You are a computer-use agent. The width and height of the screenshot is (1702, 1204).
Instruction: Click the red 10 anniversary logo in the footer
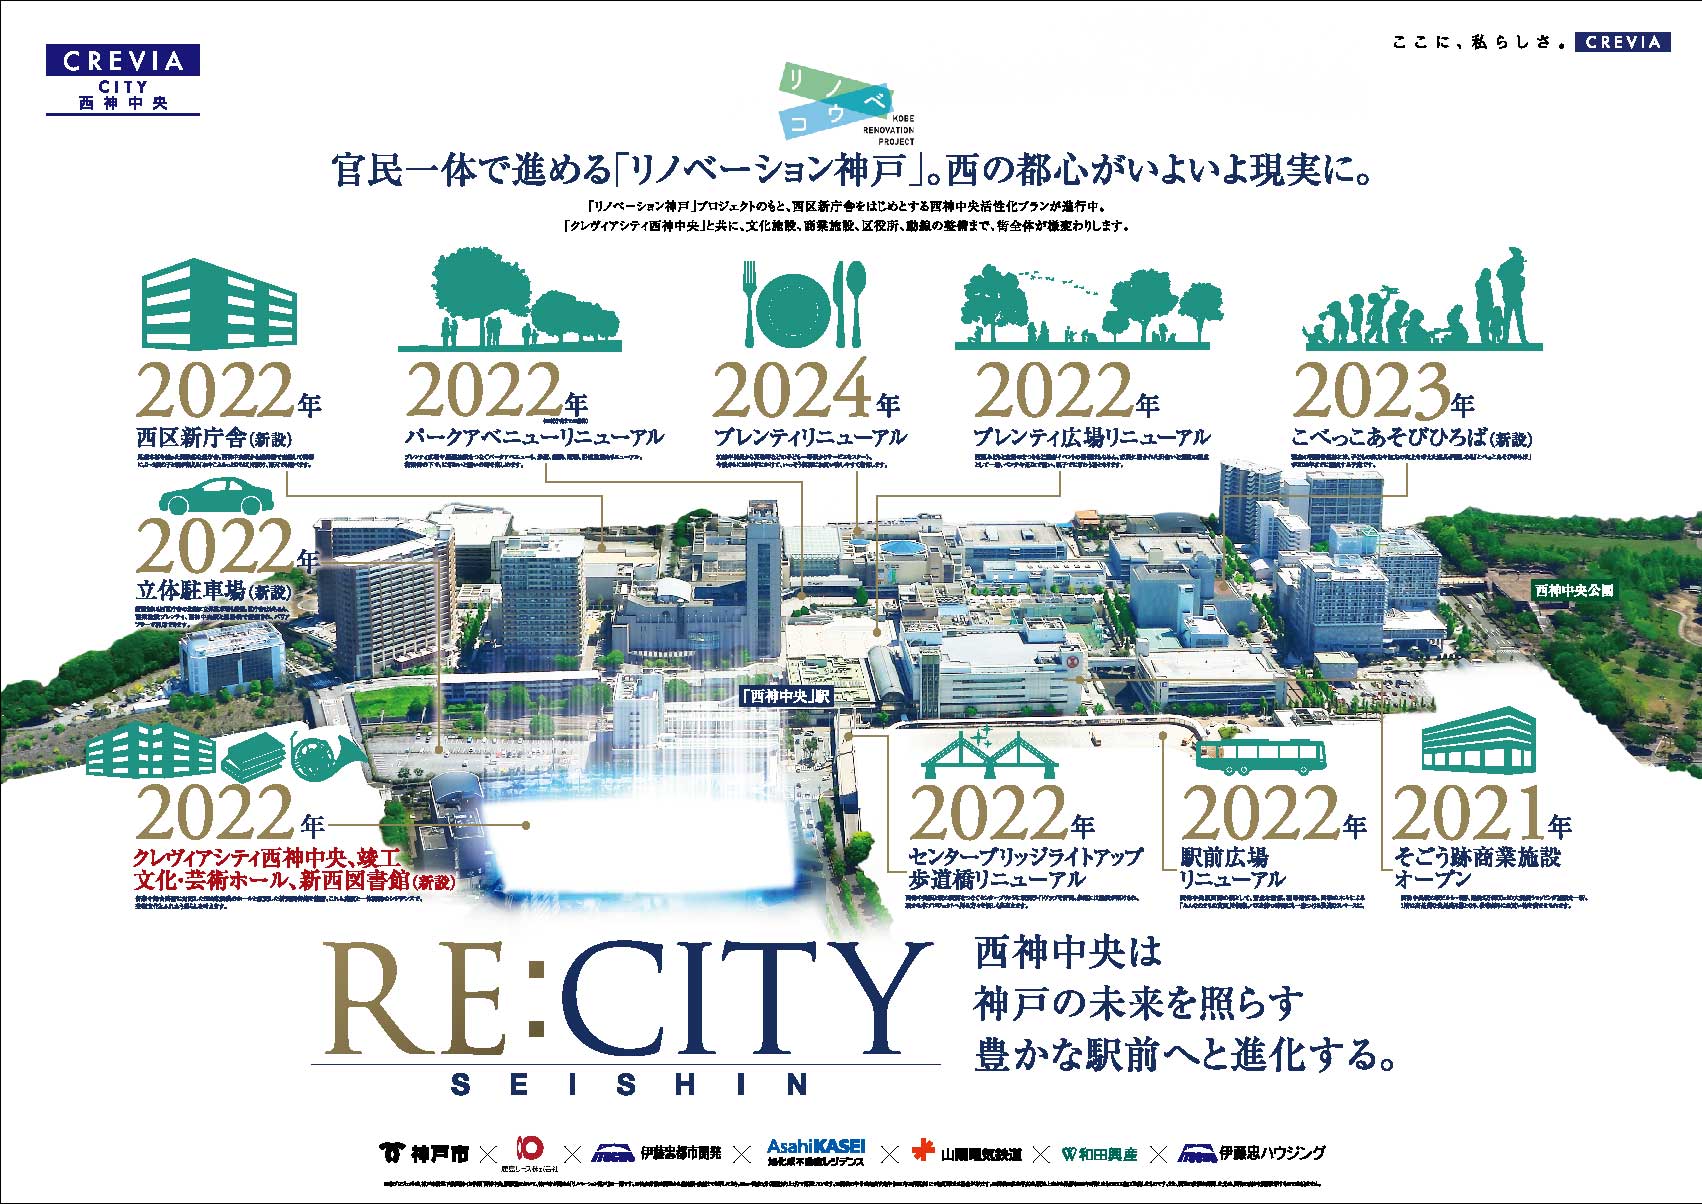click(528, 1153)
